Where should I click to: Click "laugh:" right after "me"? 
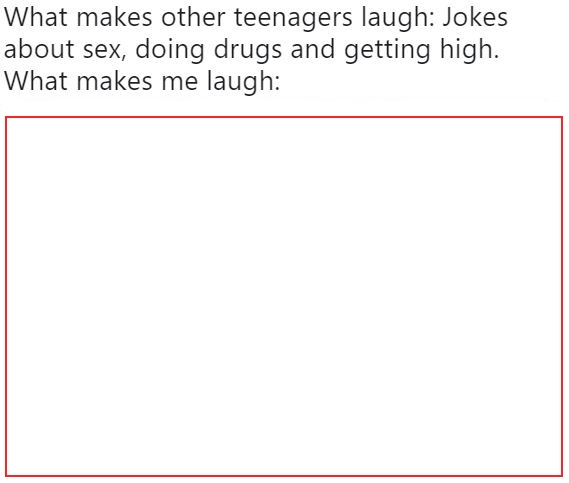pos(244,82)
